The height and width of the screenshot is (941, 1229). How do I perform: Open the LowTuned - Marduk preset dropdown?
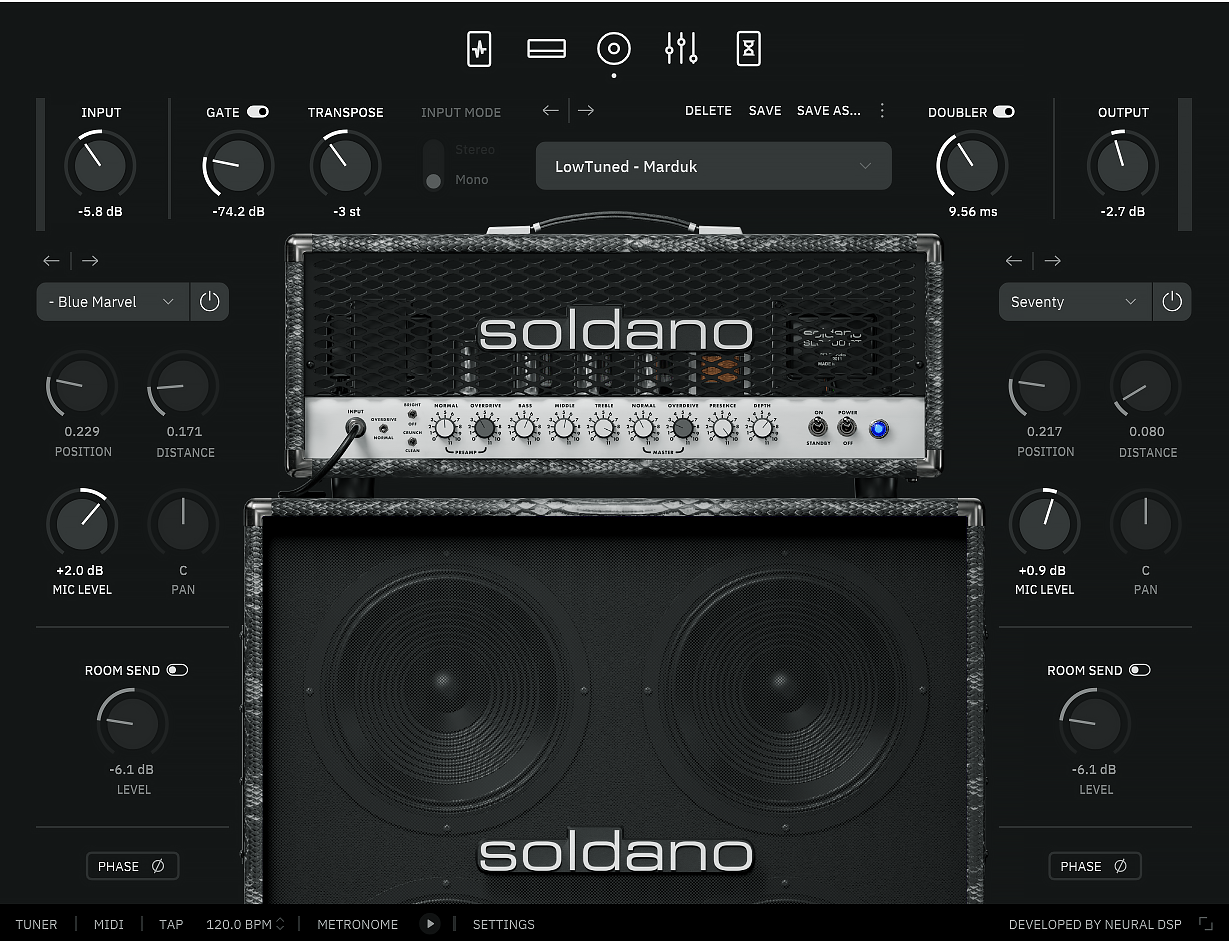714,166
